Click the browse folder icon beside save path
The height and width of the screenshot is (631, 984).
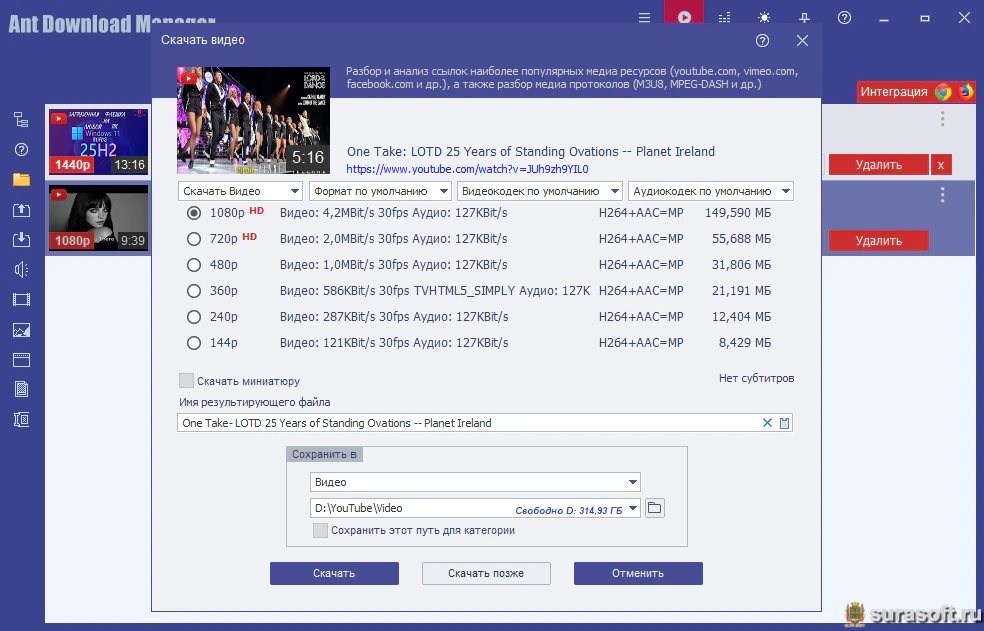pos(654,508)
